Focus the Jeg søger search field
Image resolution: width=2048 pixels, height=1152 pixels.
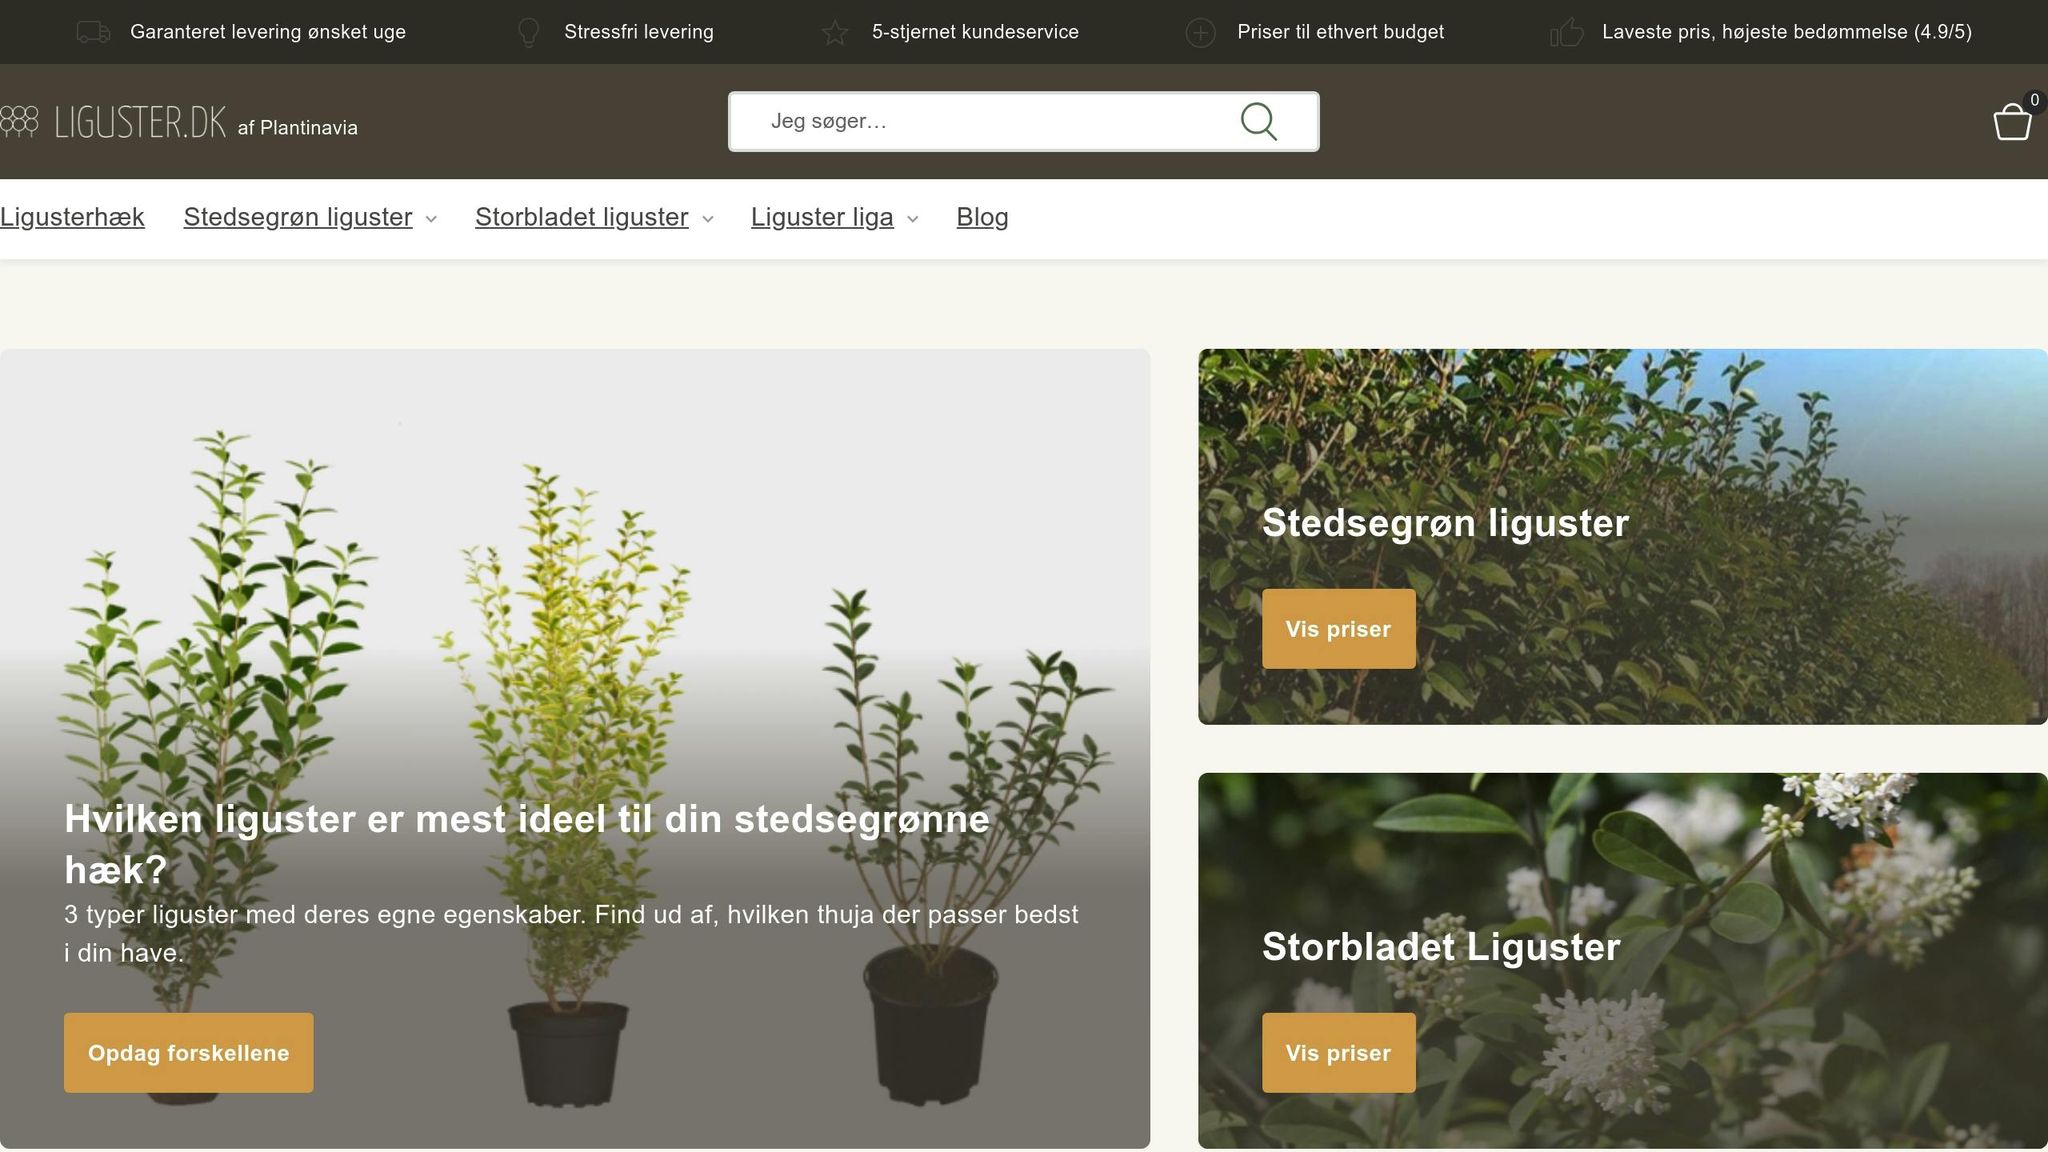point(1000,122)
